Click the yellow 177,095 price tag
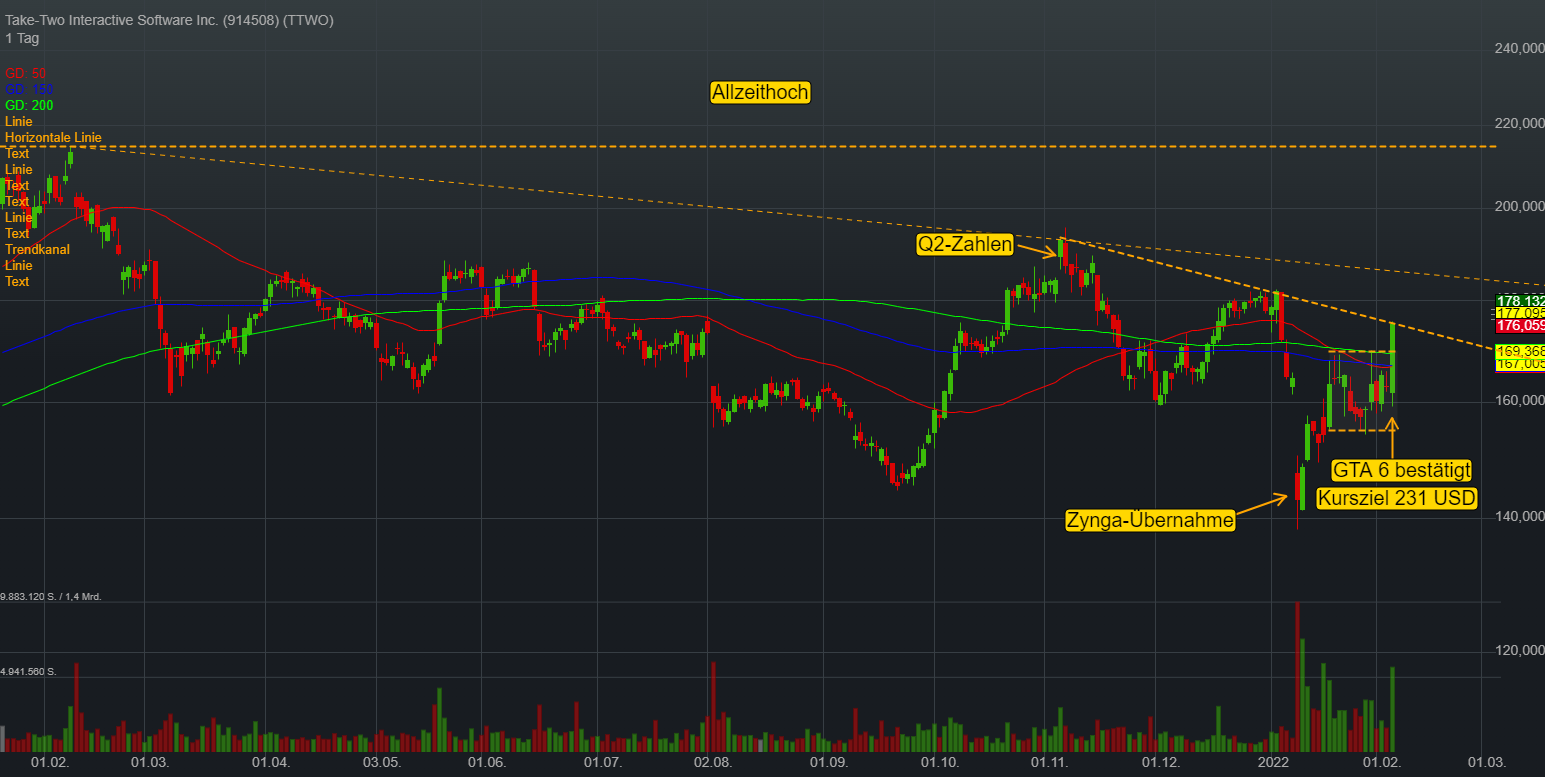The height and width of the screenshot is (777, 1545). click(x=1520, y=313)
